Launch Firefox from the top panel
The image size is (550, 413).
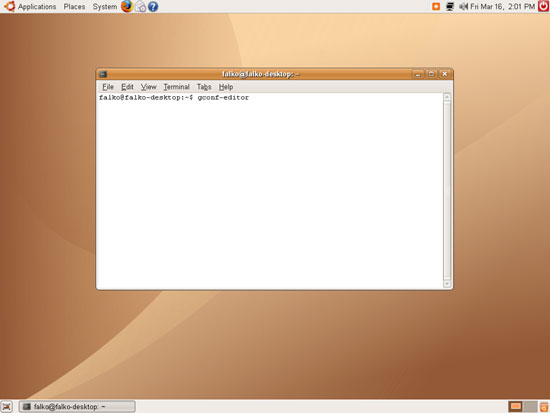click(127, 6)
